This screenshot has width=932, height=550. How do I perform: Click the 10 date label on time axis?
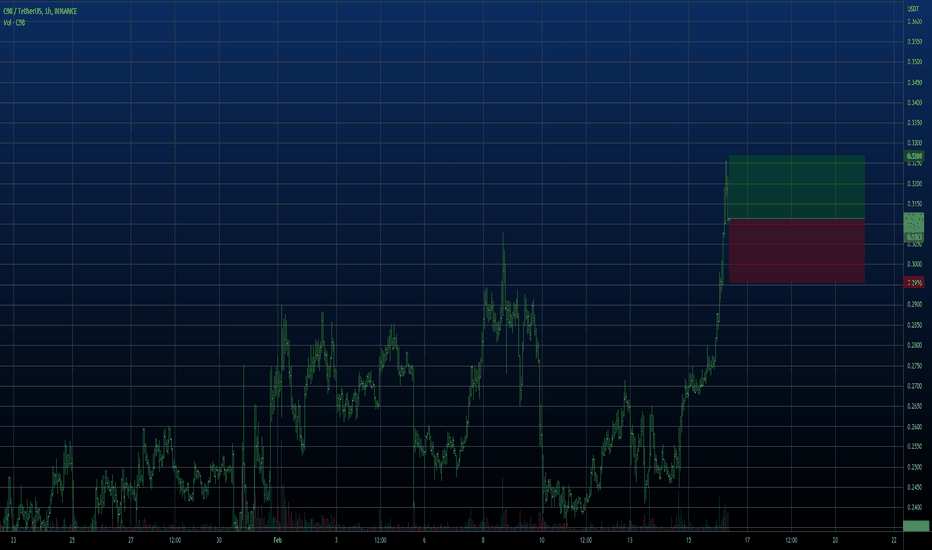pyautogui.click(x=541, y=540)
